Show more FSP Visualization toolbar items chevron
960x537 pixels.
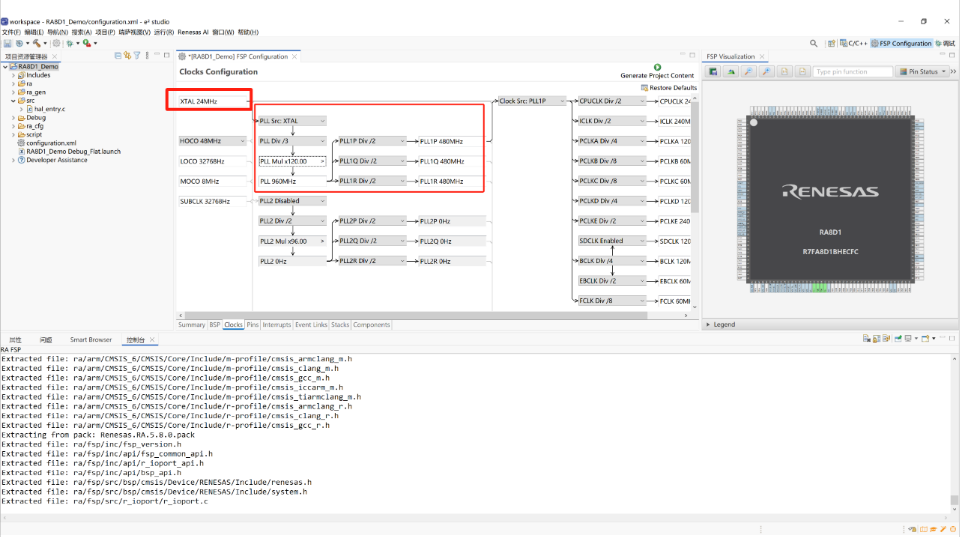[x=953, y=72]
